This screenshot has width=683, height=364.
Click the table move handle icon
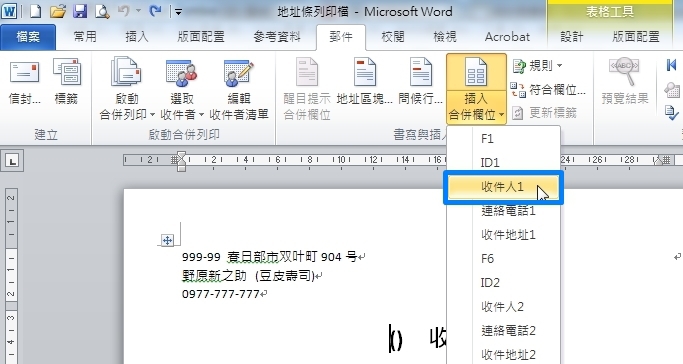coord(167,240)
